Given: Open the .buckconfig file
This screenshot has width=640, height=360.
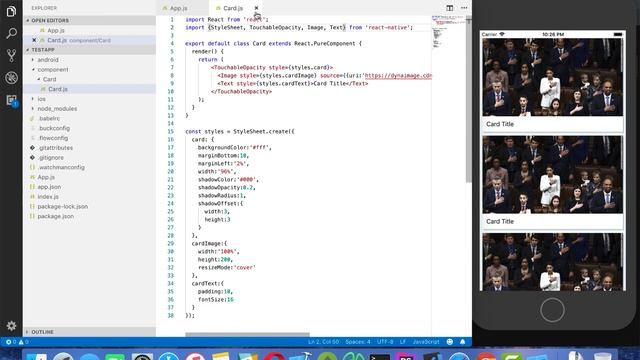Looking at the screenshot, I should point(54,128).
